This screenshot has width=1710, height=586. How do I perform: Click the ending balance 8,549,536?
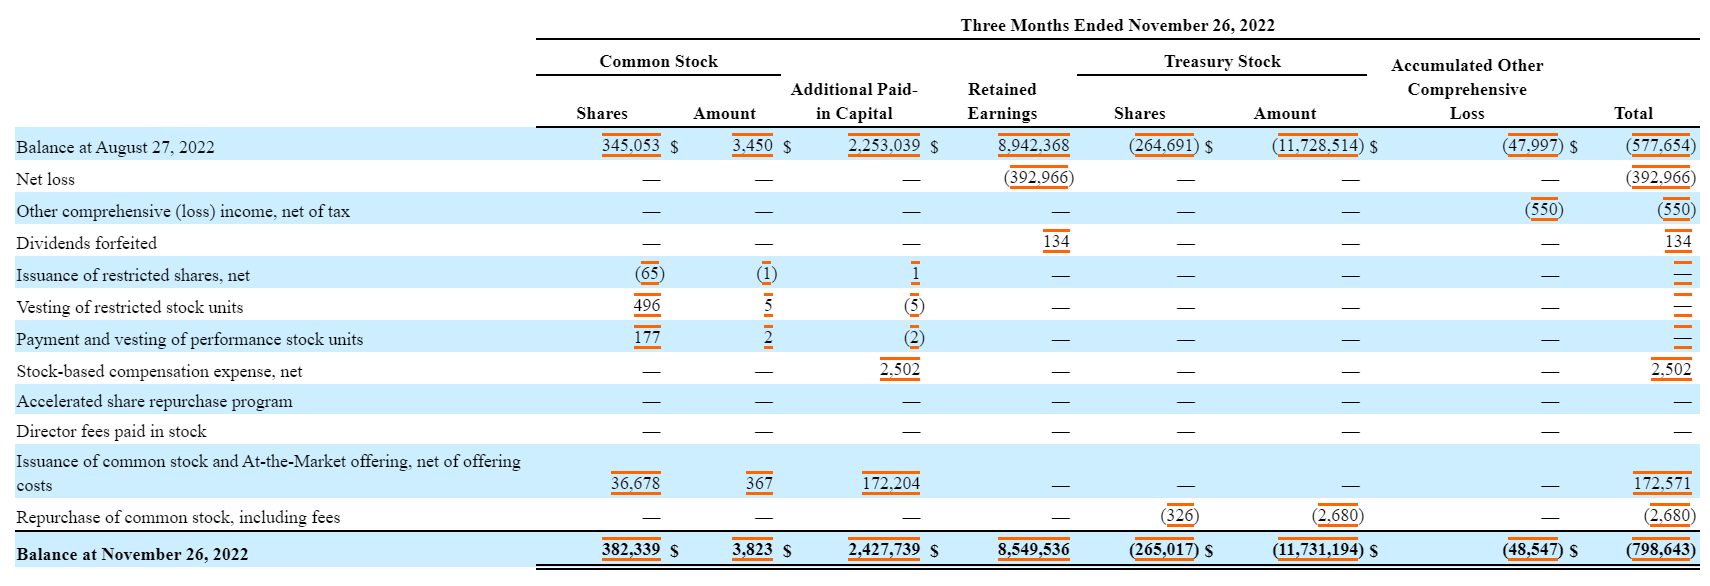pos(1033,549)
